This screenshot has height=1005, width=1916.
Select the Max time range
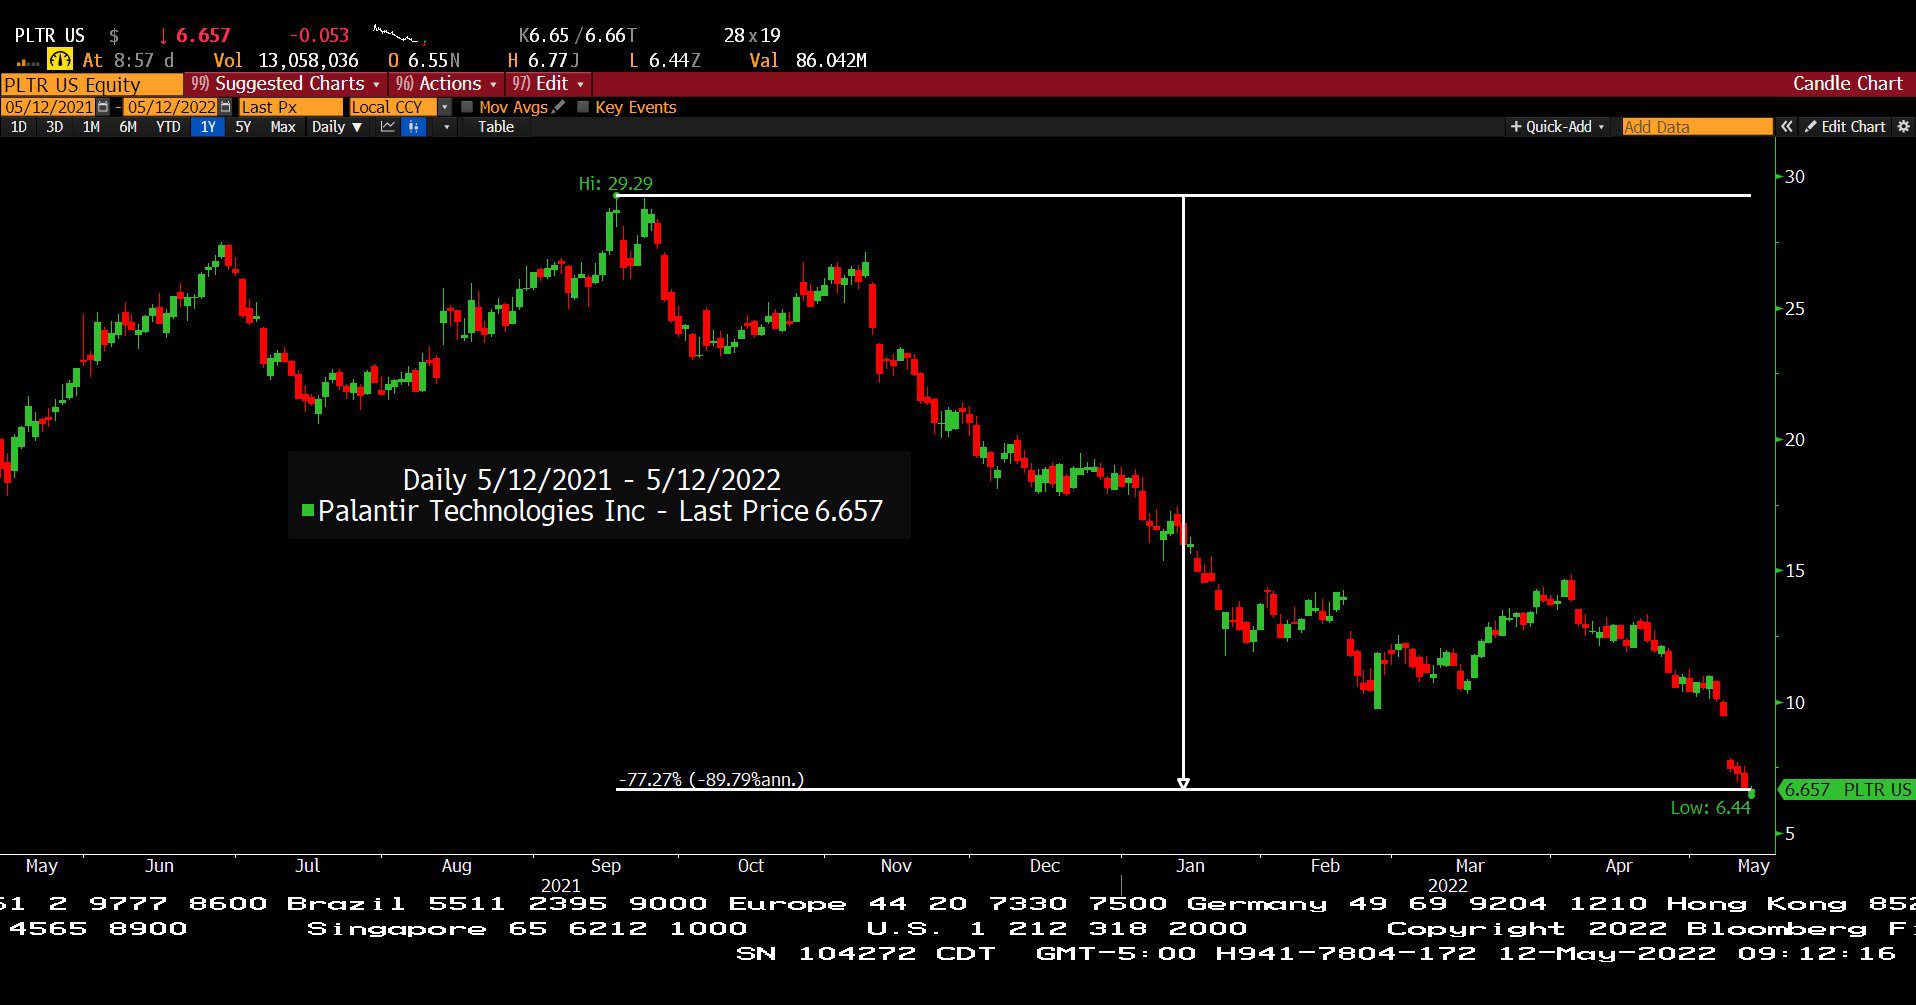tap(283, 127)
